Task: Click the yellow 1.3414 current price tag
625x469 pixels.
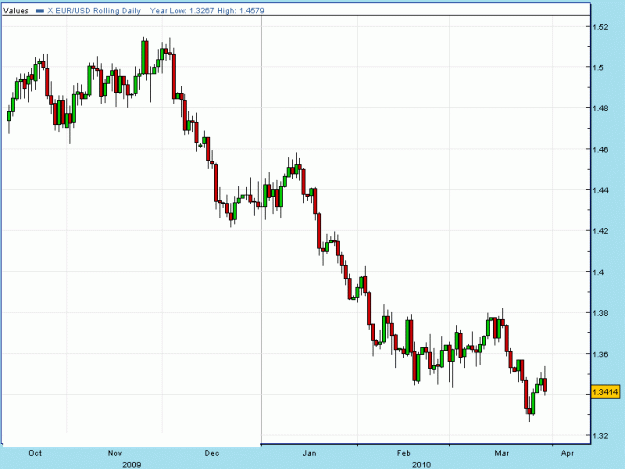Action: point(605,392)
